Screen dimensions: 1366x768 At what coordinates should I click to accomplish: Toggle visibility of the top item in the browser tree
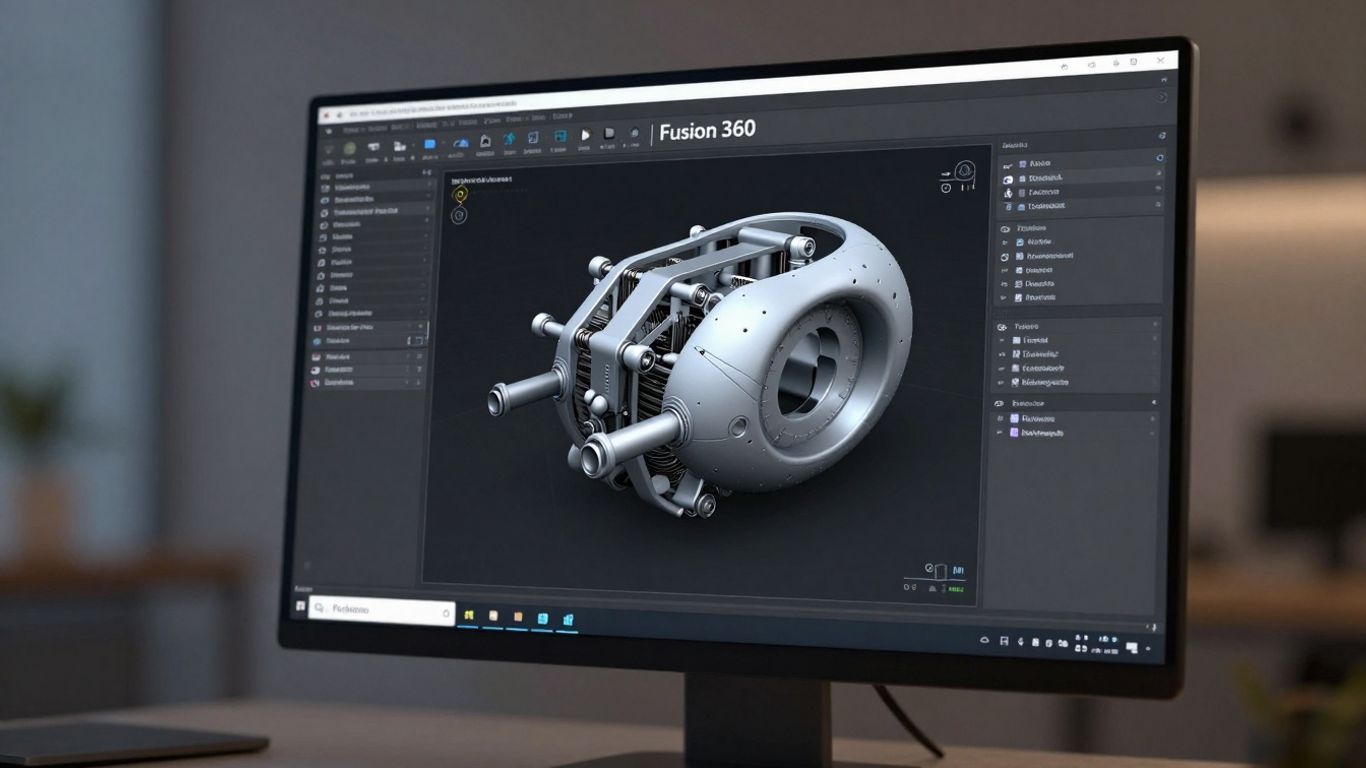pos(1160,158)
